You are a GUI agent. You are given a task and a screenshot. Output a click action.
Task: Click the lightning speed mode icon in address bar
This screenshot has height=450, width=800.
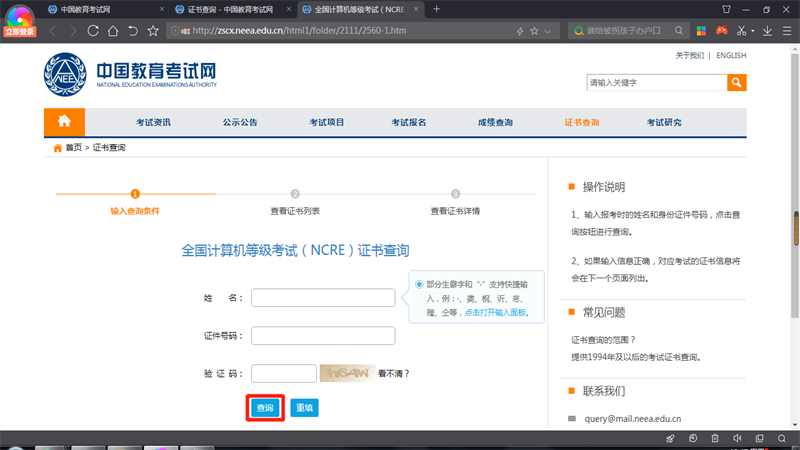[520, 31]
